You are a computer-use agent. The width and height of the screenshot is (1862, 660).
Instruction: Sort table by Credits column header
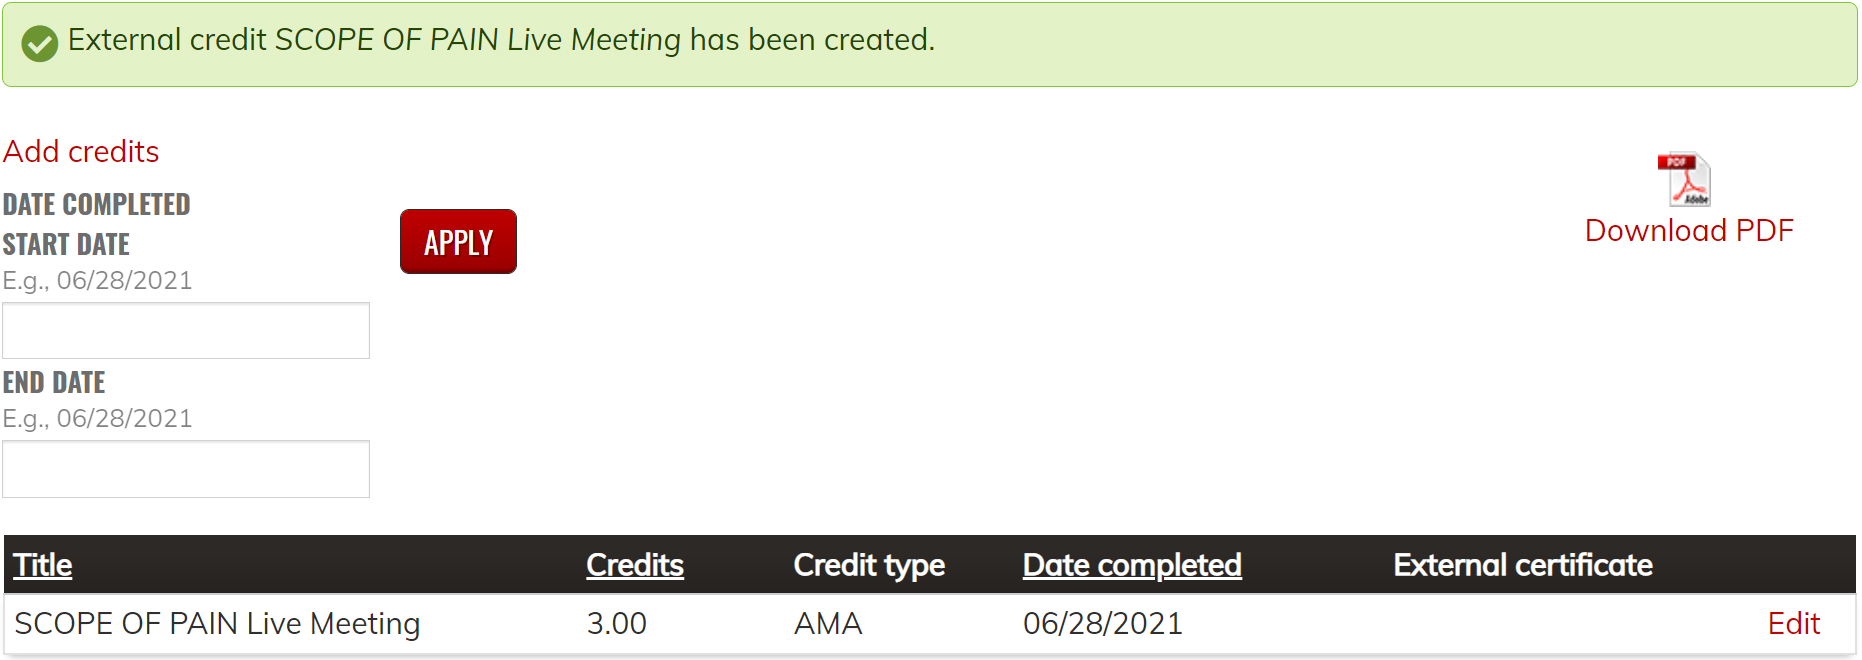coord(634,565)
